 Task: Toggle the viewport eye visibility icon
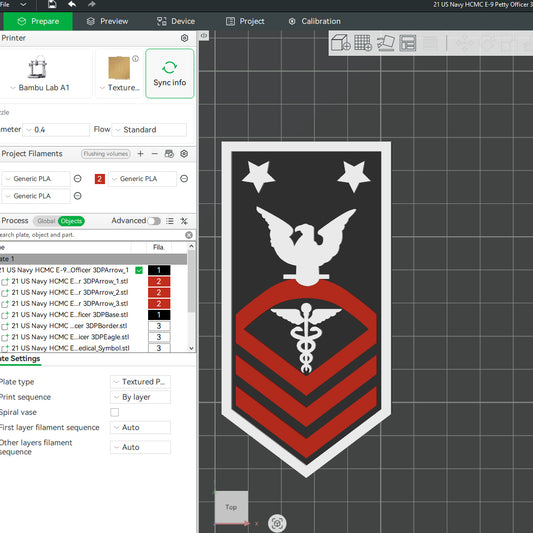click(204, 36)
